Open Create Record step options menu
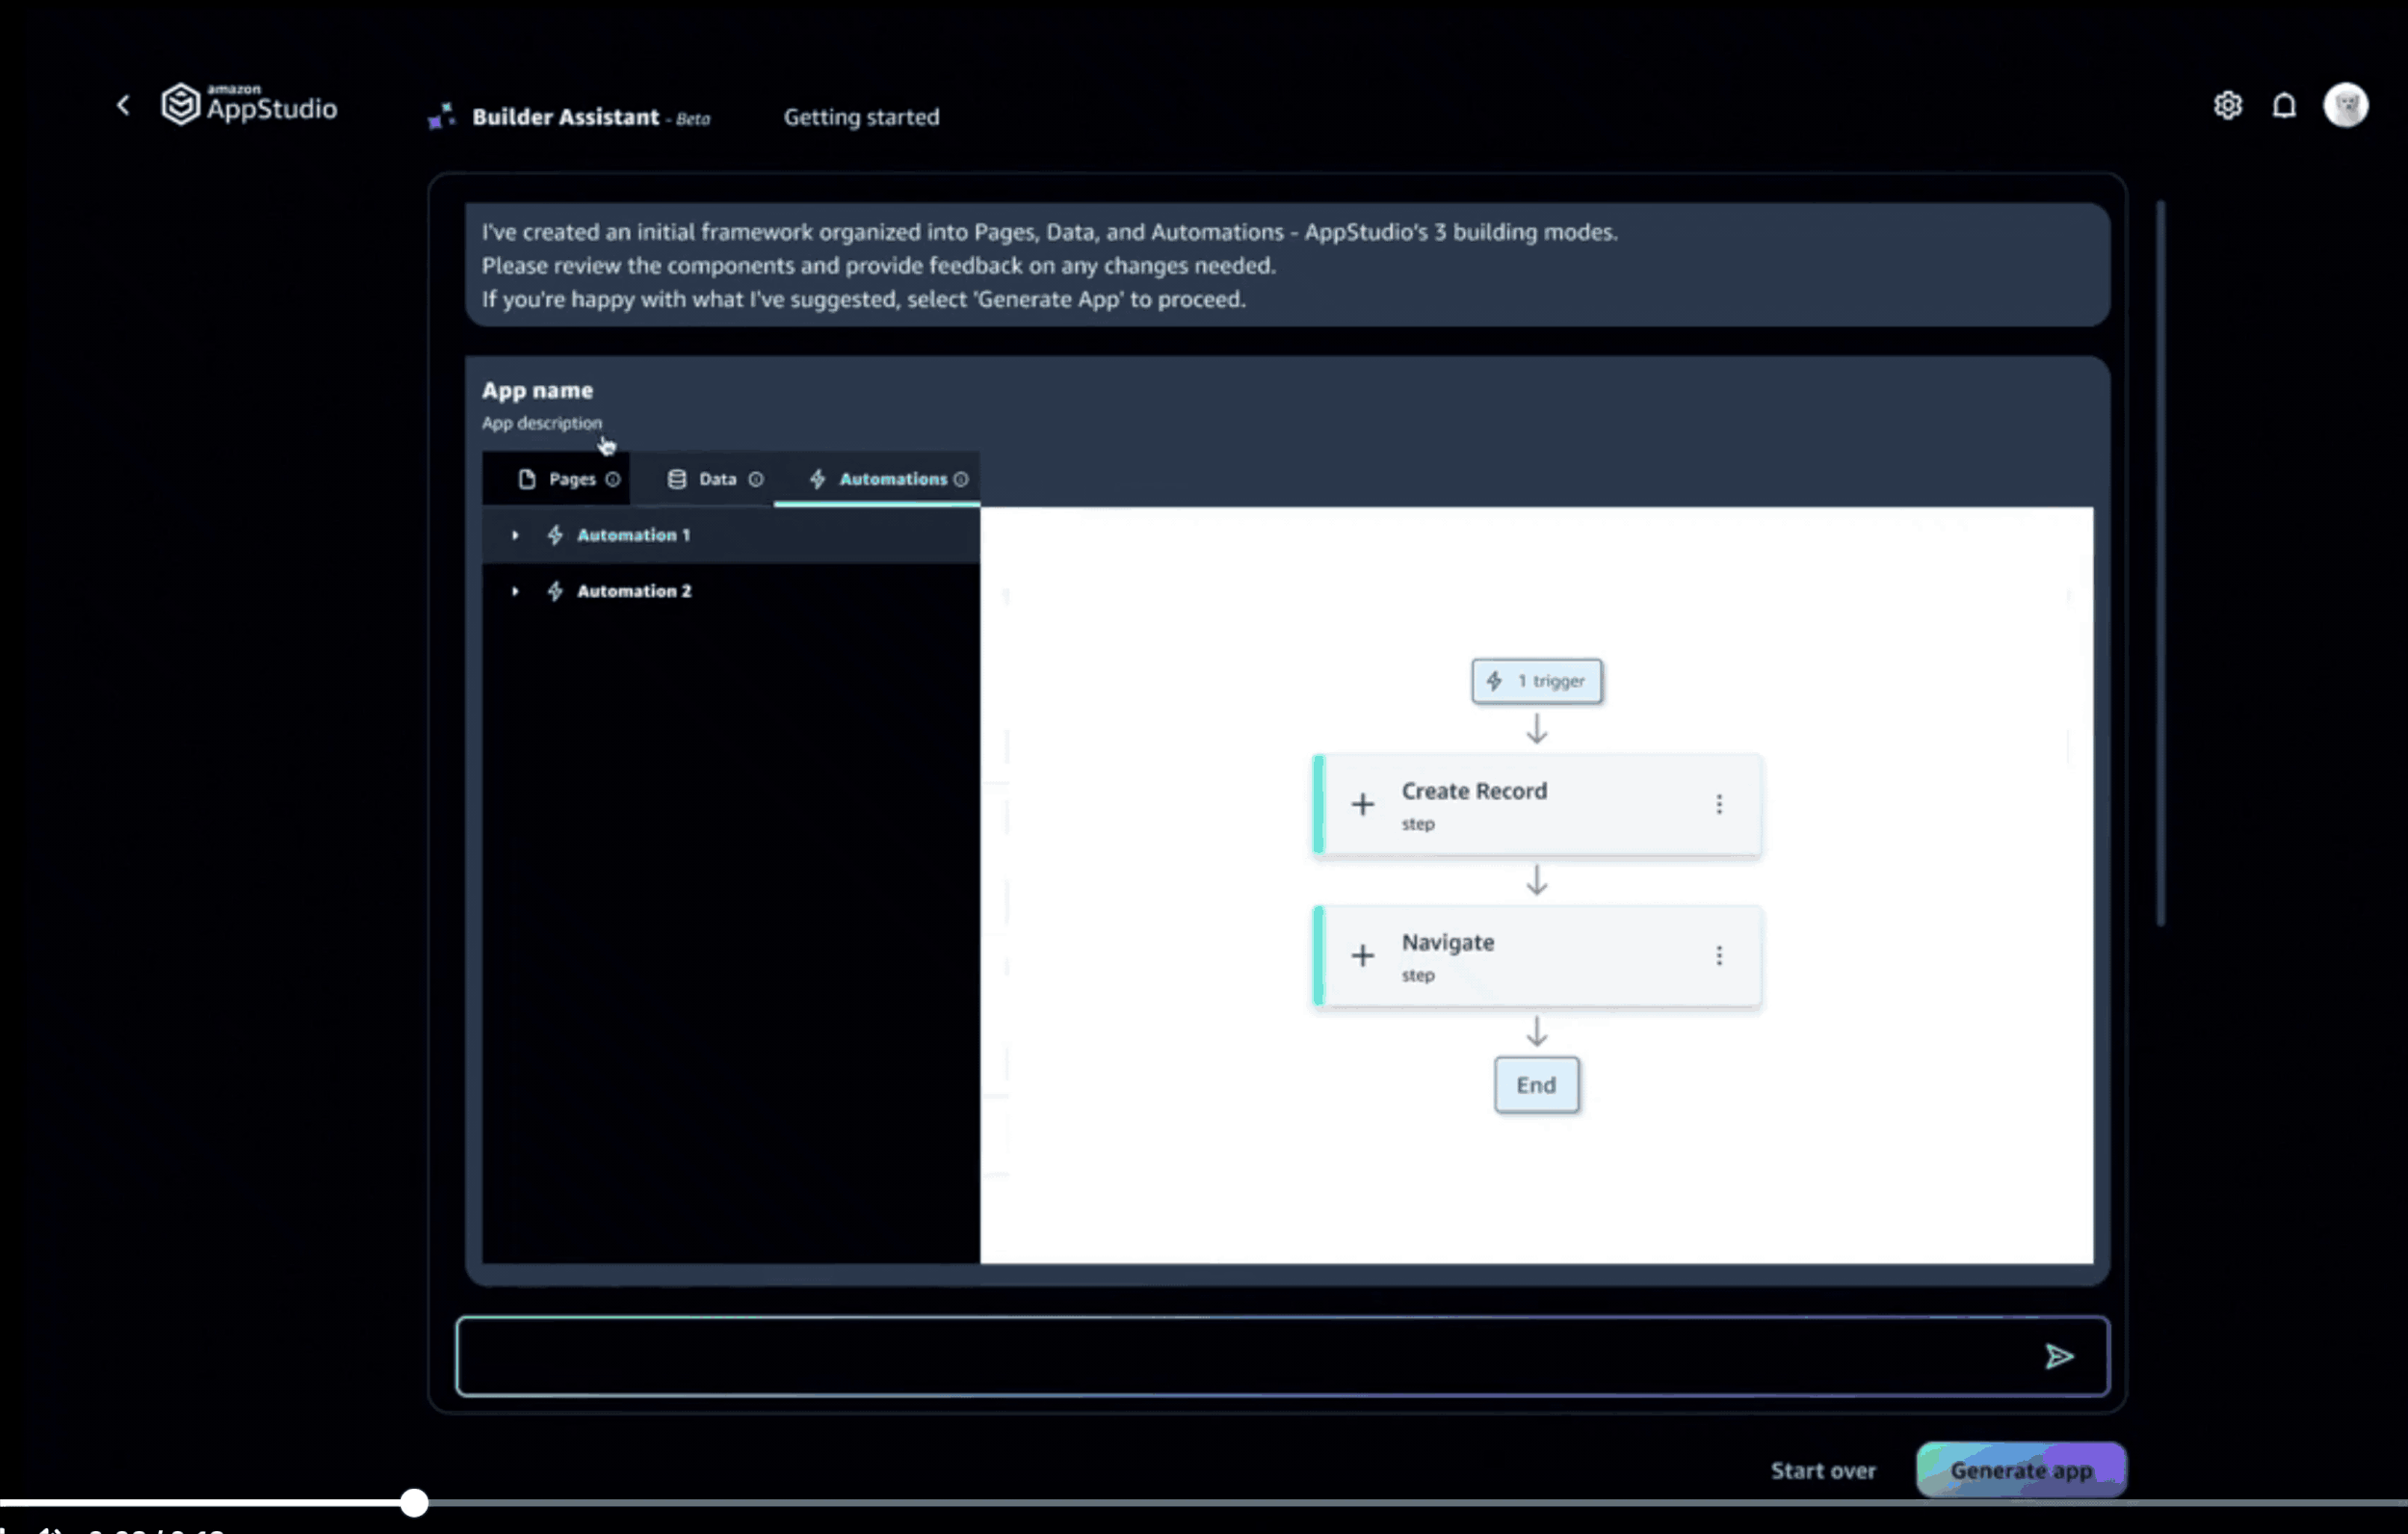Viewport: 2408px width, 1534px height. [1719, 804]
